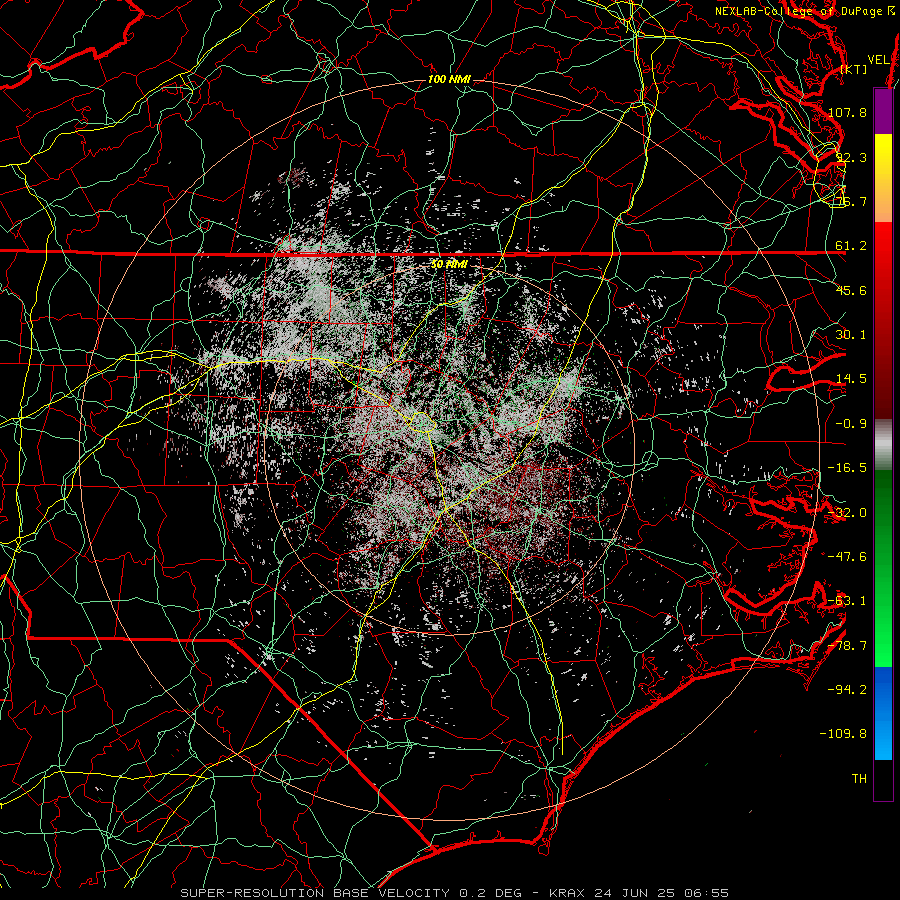The height and width of the screenshot is (900, 900).
Task: Select the -0.9 scale value
Action: 851,424
